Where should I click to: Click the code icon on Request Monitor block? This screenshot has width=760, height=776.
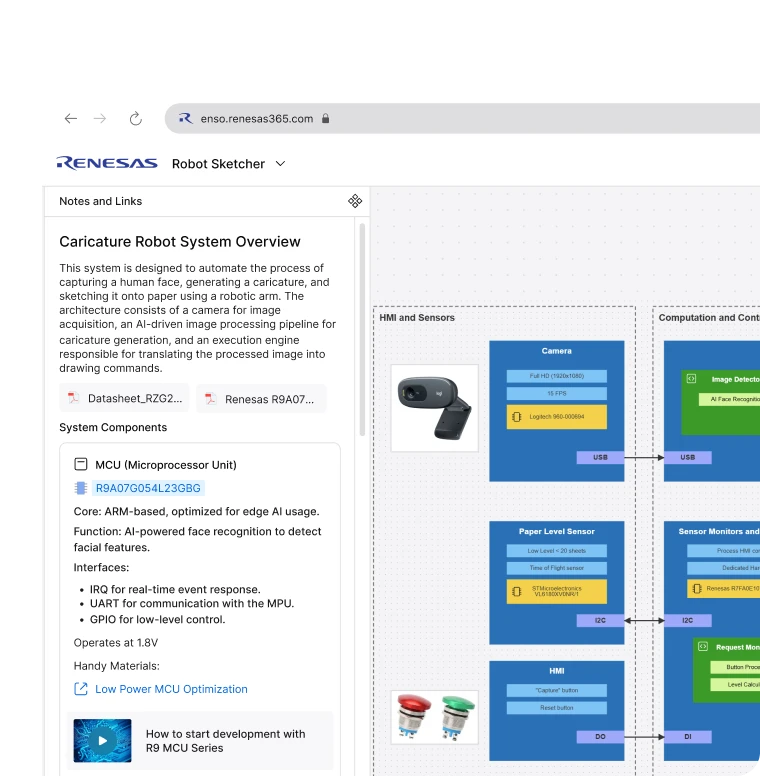703,647
